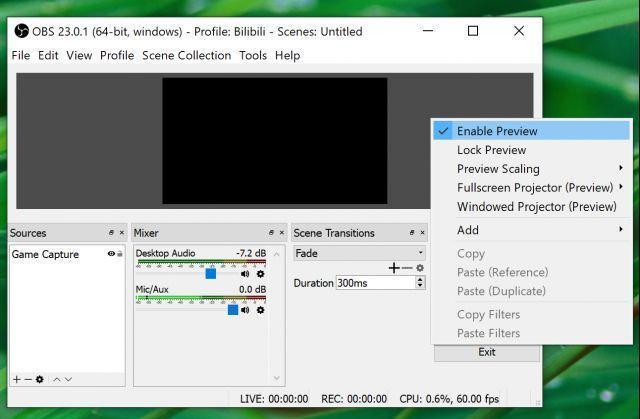Select Lock Preview menu entry

[531, 150]
